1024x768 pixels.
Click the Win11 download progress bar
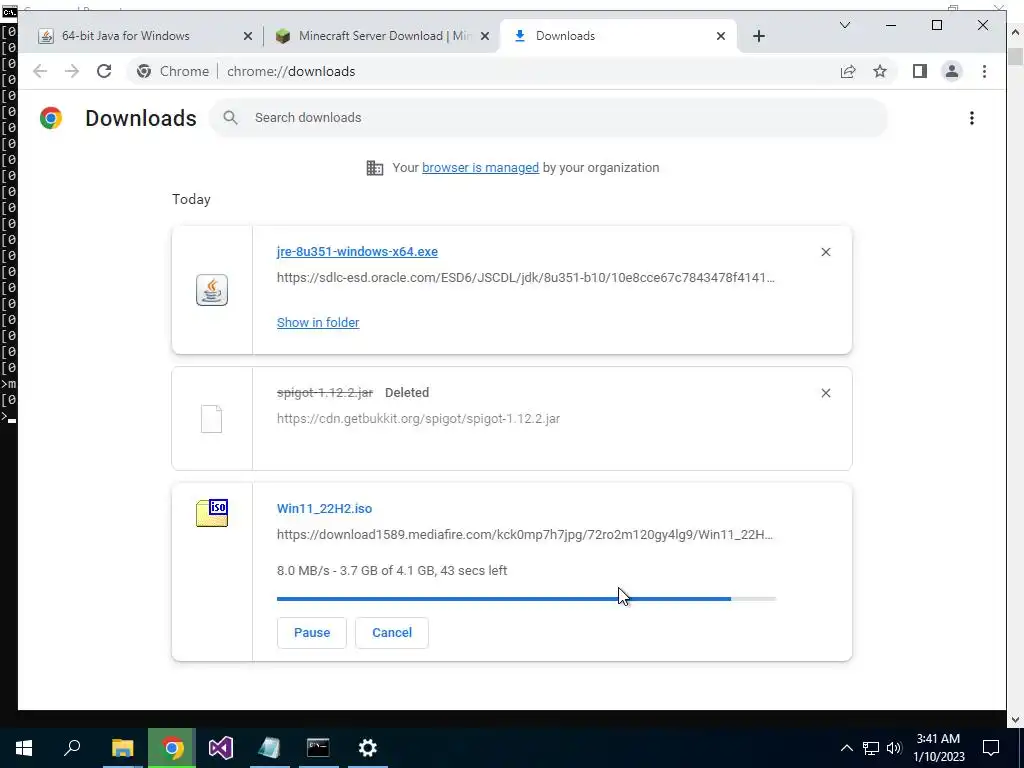pyautogui.click(x=526, y=598)
